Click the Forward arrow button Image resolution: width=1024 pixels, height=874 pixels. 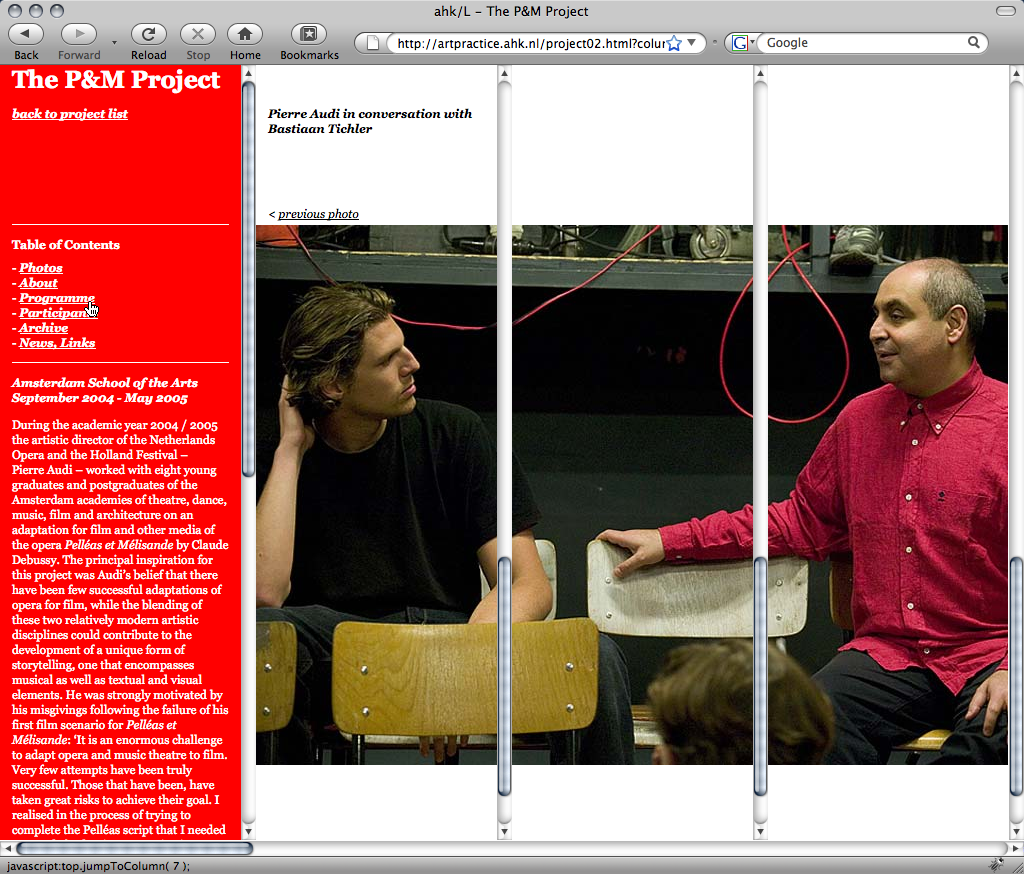[x=79, y=34]
